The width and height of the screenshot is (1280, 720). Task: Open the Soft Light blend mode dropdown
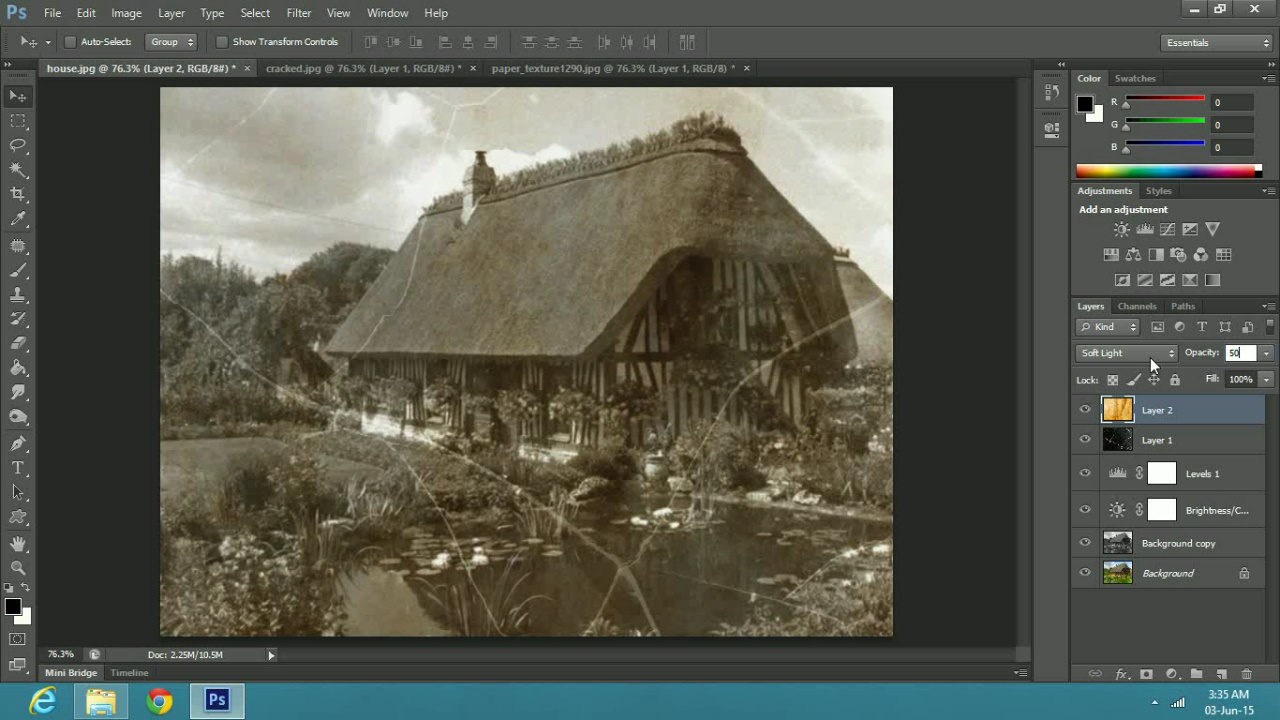(1127, 353)
